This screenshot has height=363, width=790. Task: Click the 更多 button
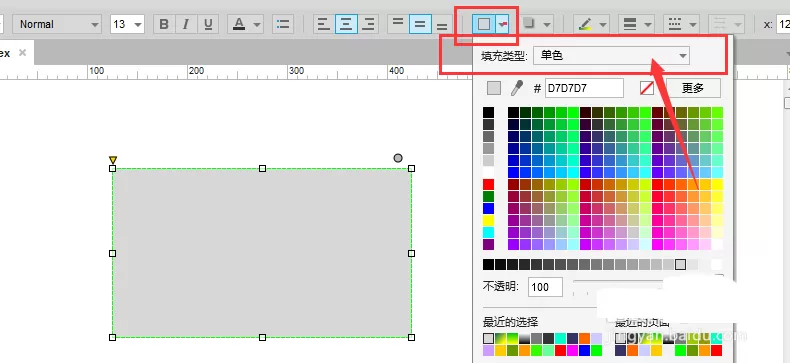tap(693, 88)
